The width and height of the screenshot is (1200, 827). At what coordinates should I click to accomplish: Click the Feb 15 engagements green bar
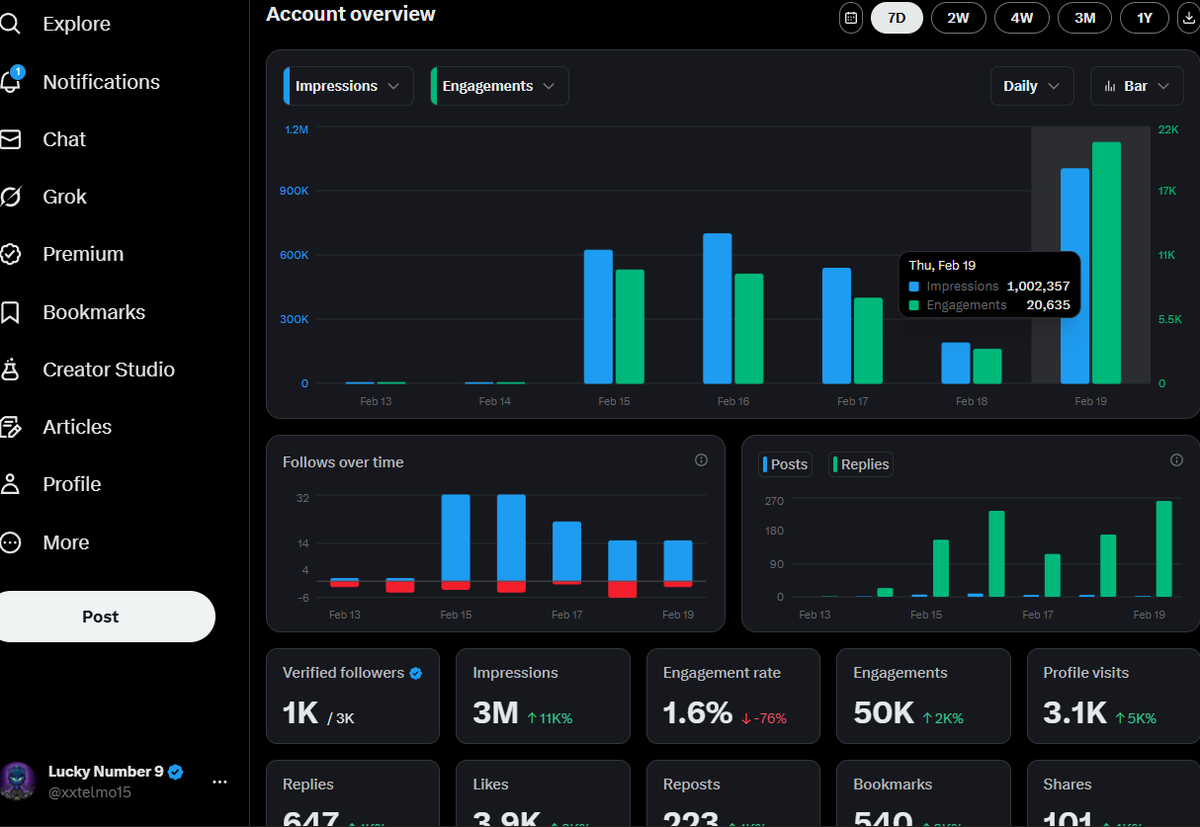coord(630,327)
